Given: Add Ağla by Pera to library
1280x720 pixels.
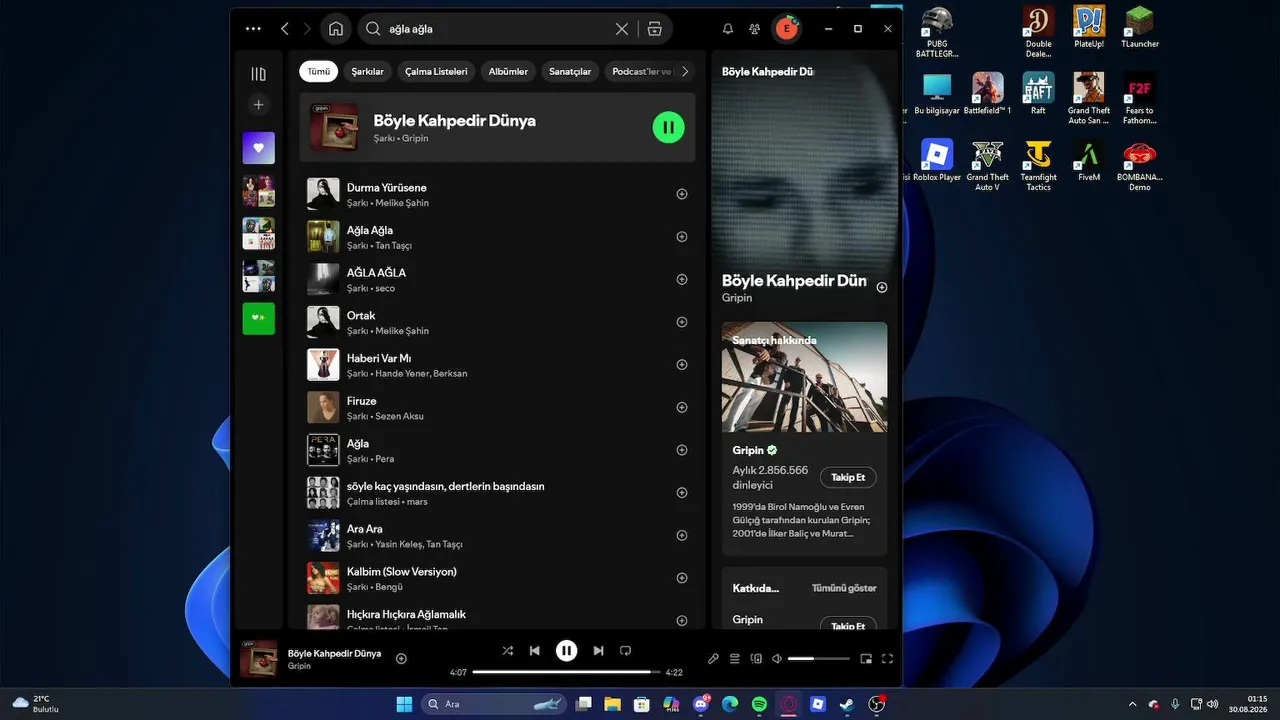Looking at the screenshot, I should (682, 450).
